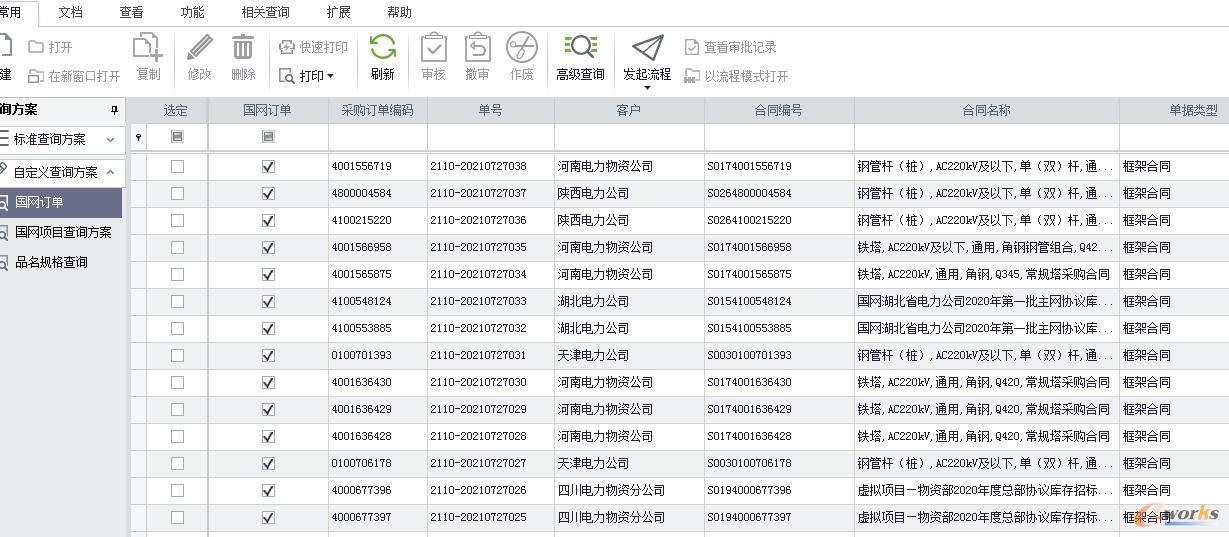Screen dimensions: 1229x537
Task: Click 天津电力公司 in row 2110-20210727027
Action: pos(593,463)
